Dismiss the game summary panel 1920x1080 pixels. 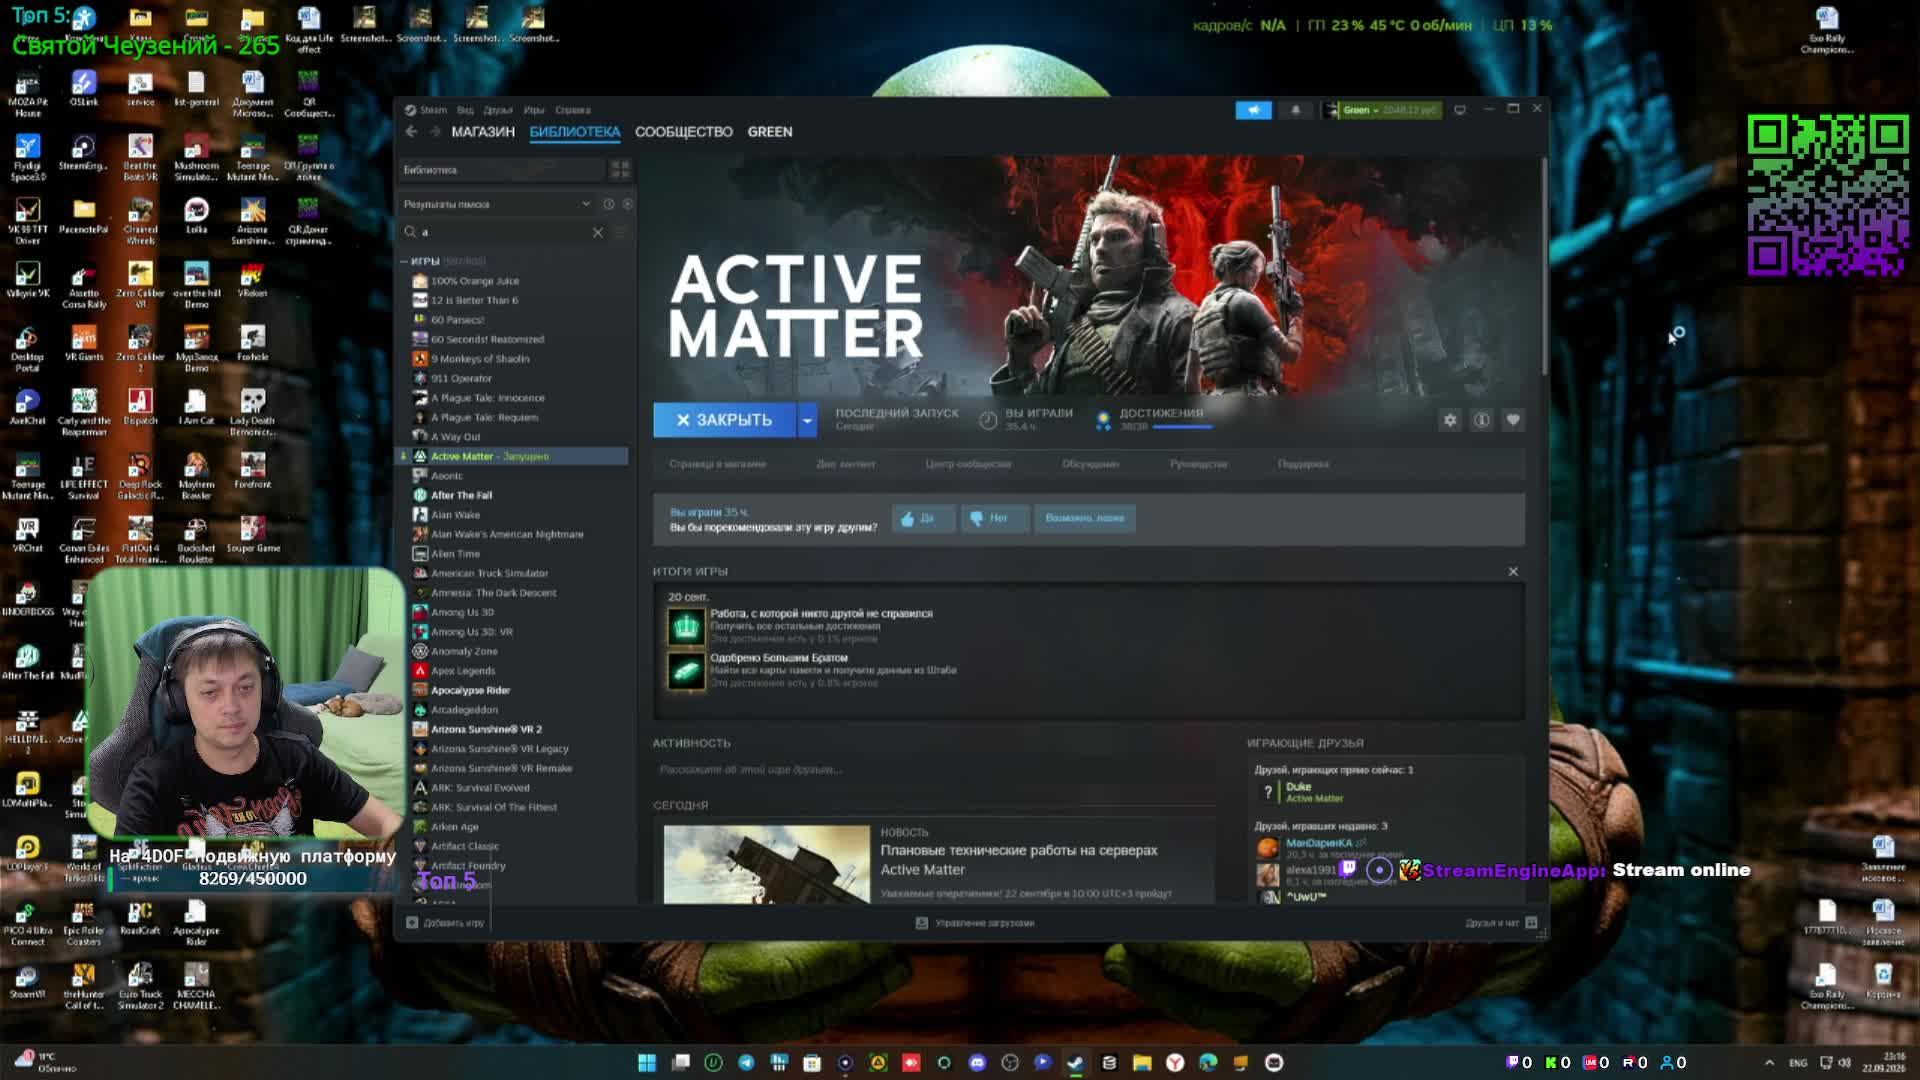point(1513,572)
